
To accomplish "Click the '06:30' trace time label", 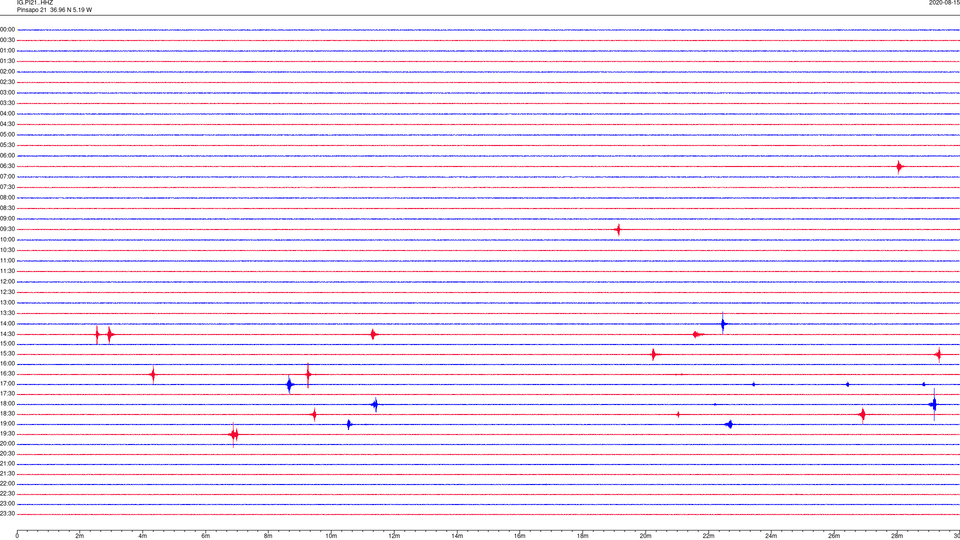I will (7, 167).
